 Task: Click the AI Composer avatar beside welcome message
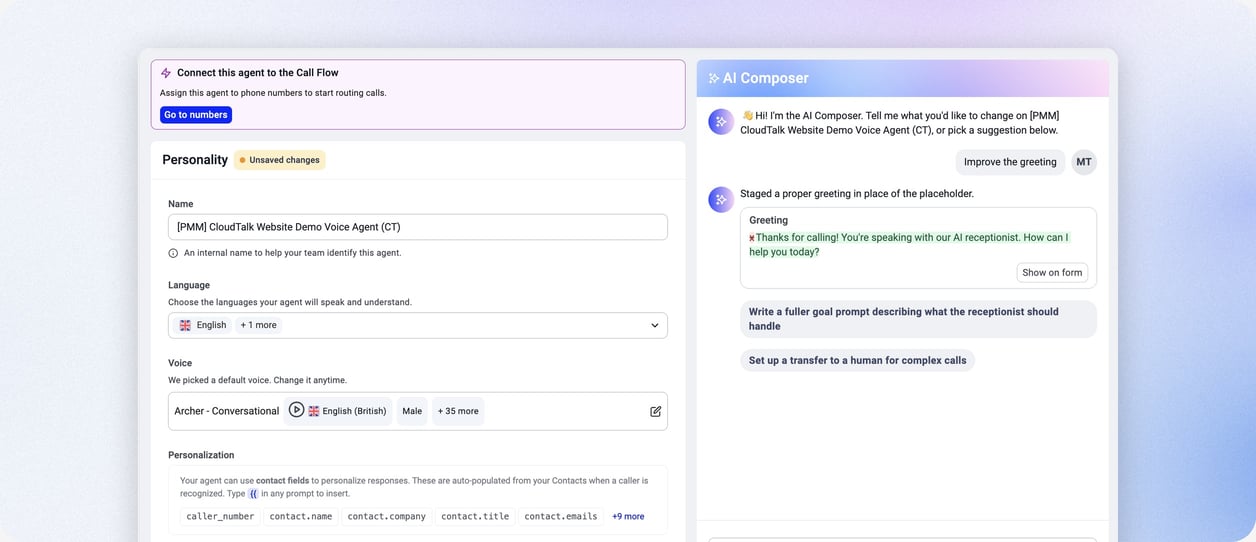(x=721, y=121)
